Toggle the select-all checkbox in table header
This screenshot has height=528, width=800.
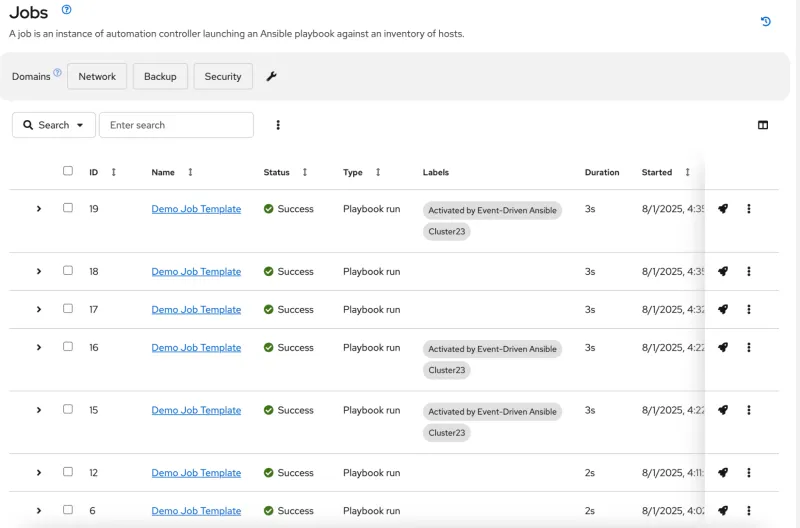68,171
